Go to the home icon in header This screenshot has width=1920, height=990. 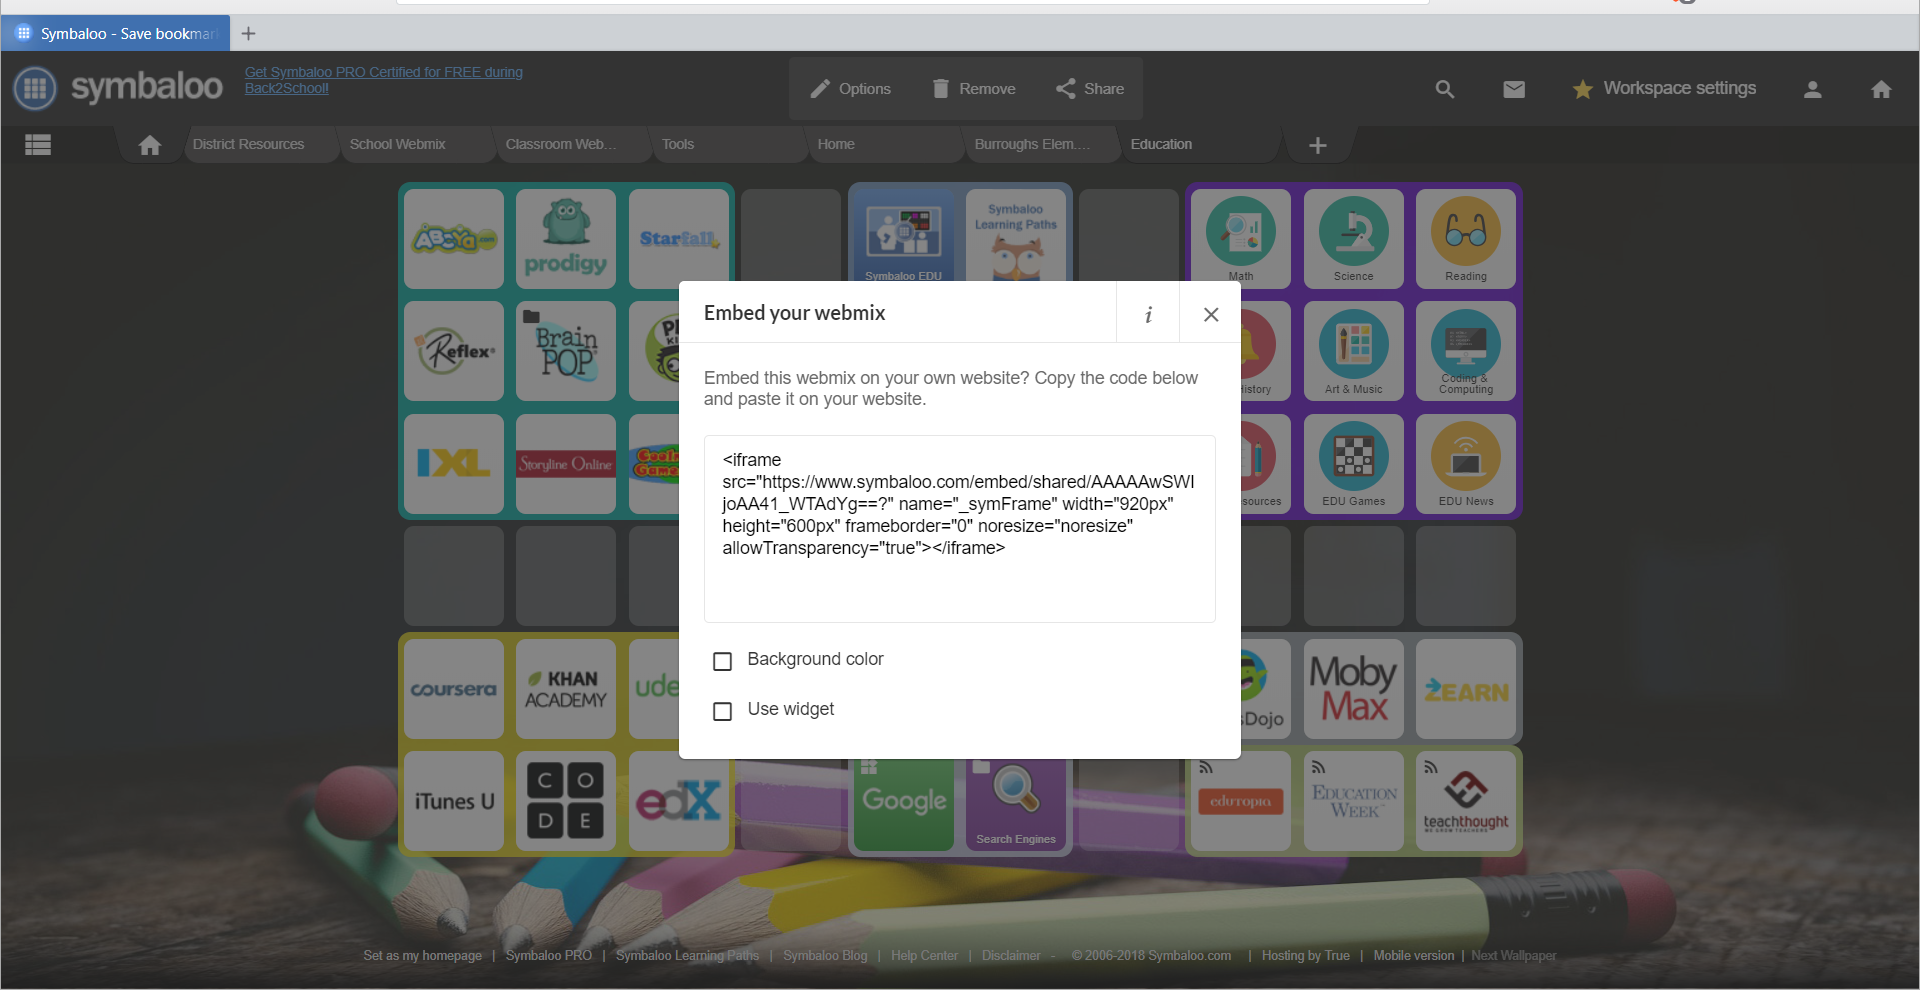coord(1881,89)
